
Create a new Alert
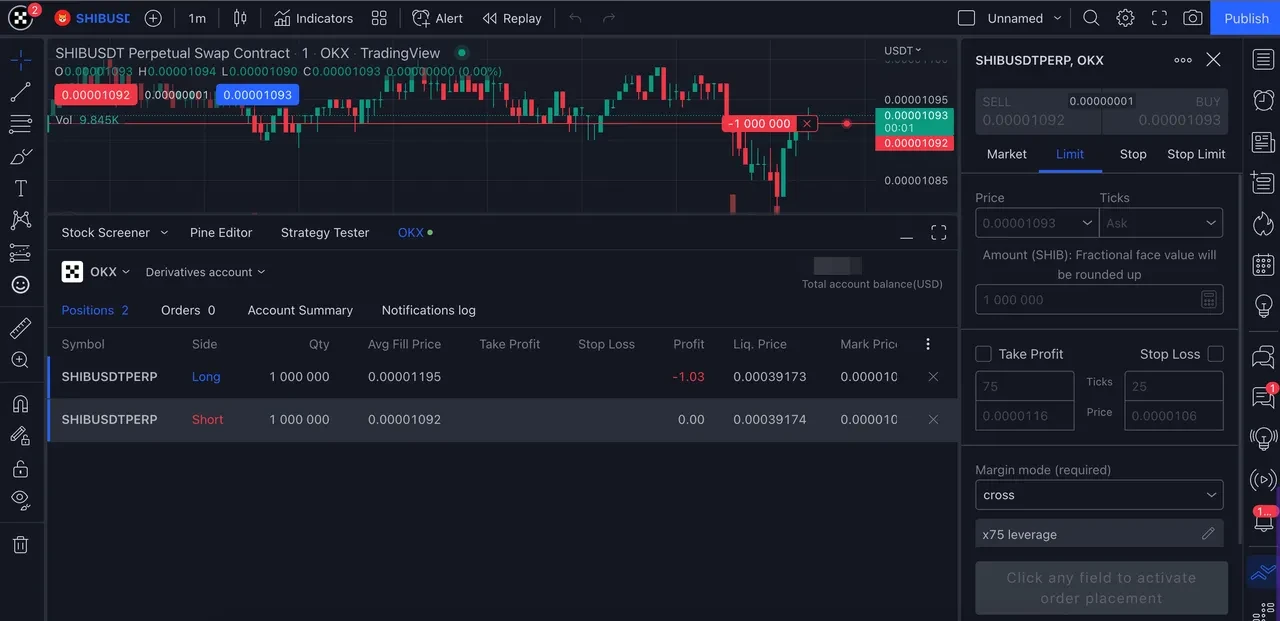[438, 18]
